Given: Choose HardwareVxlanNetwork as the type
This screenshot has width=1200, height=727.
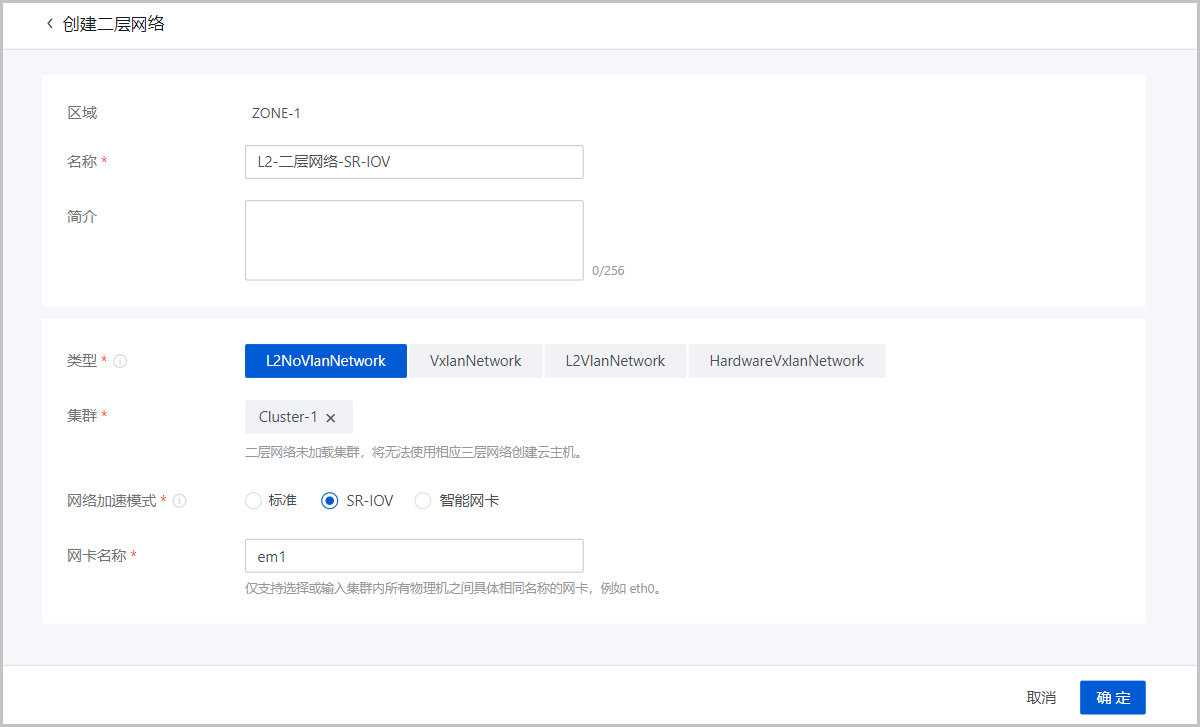Looking at the screenshot, I should tap(787, 361).
